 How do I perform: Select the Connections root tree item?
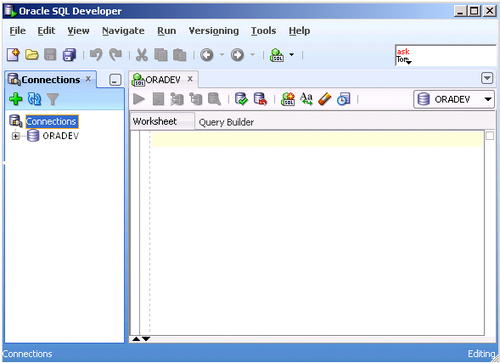coord(52,122)
